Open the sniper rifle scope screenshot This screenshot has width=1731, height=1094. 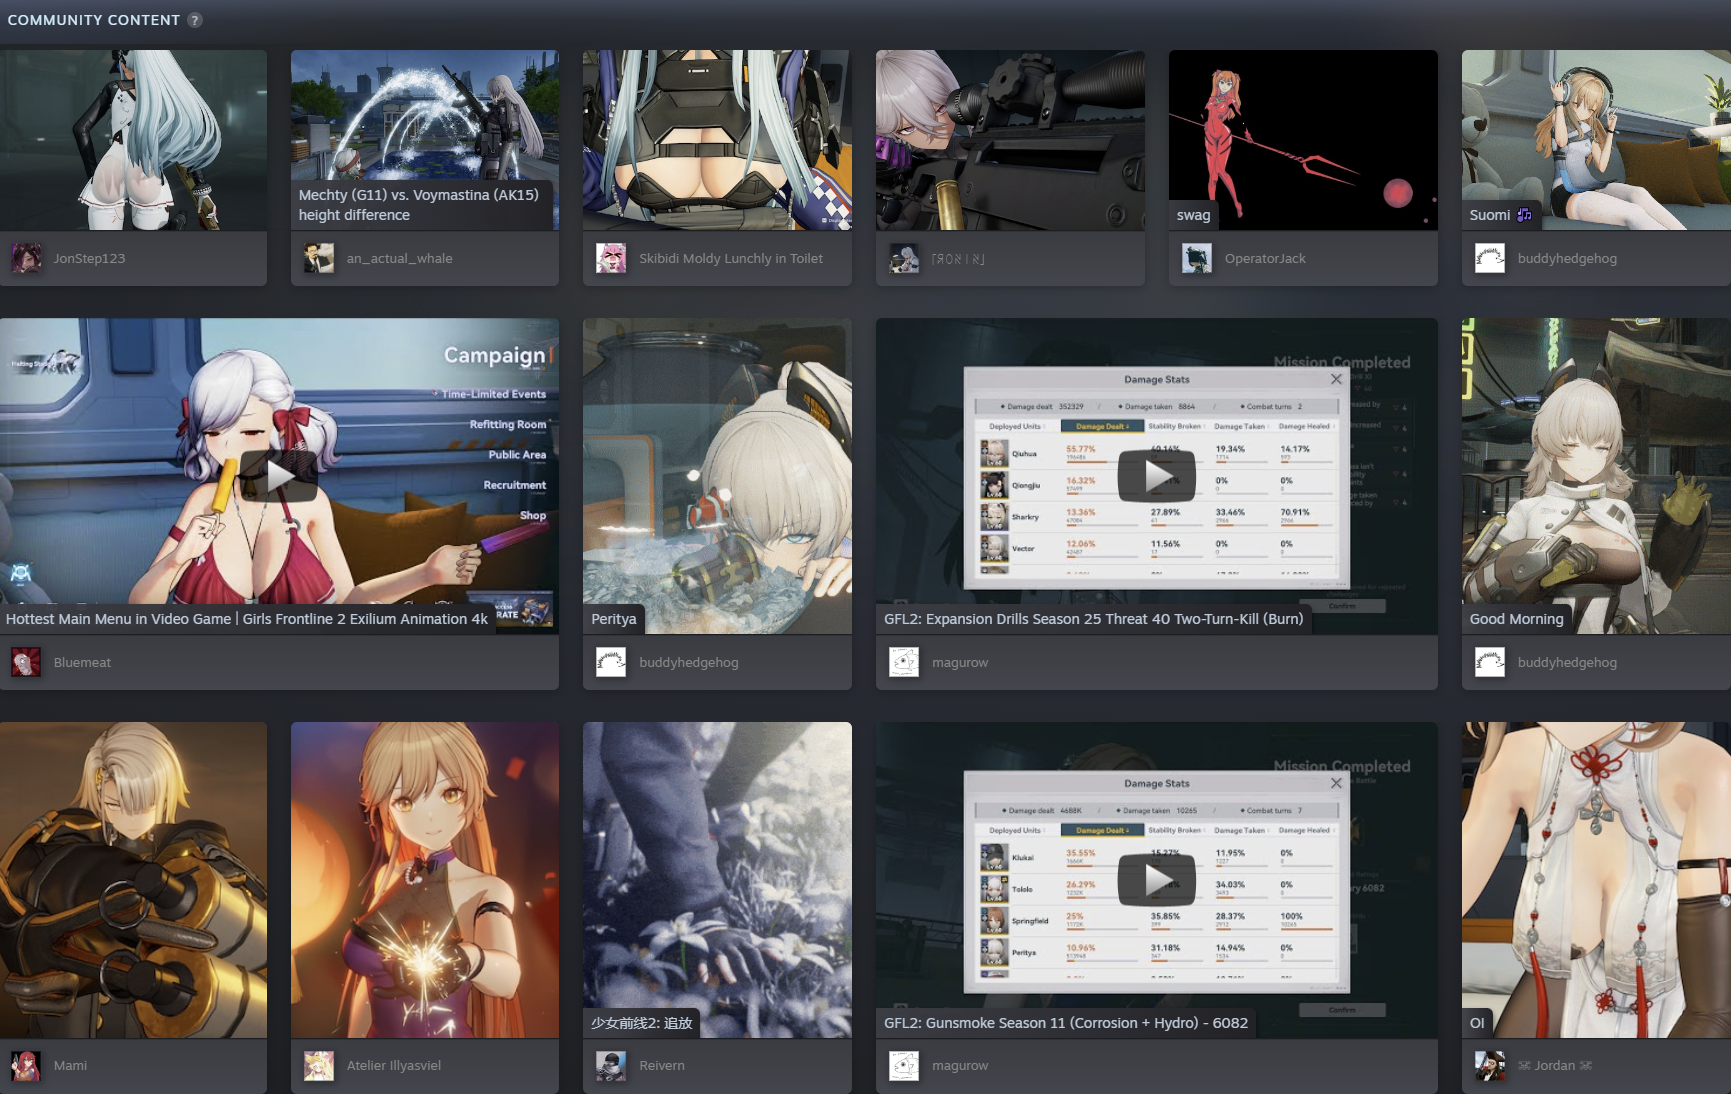coord(1010,140)
